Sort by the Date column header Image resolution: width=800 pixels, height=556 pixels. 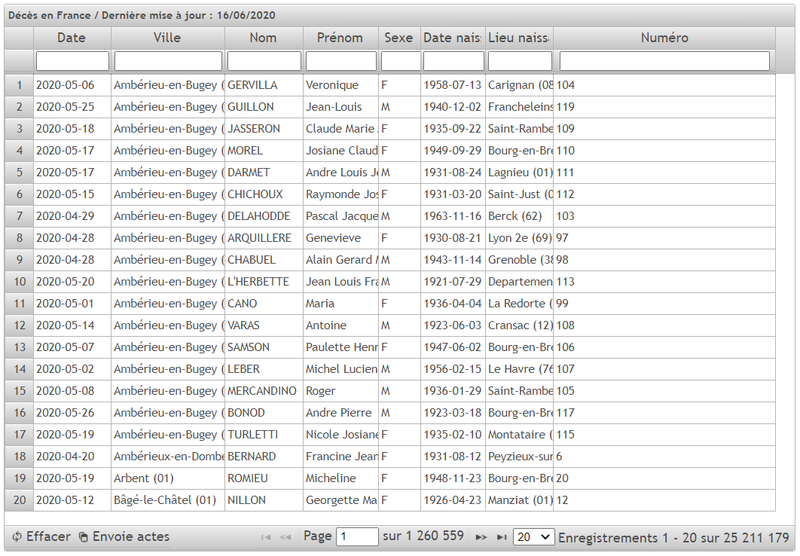click(72, 38)
